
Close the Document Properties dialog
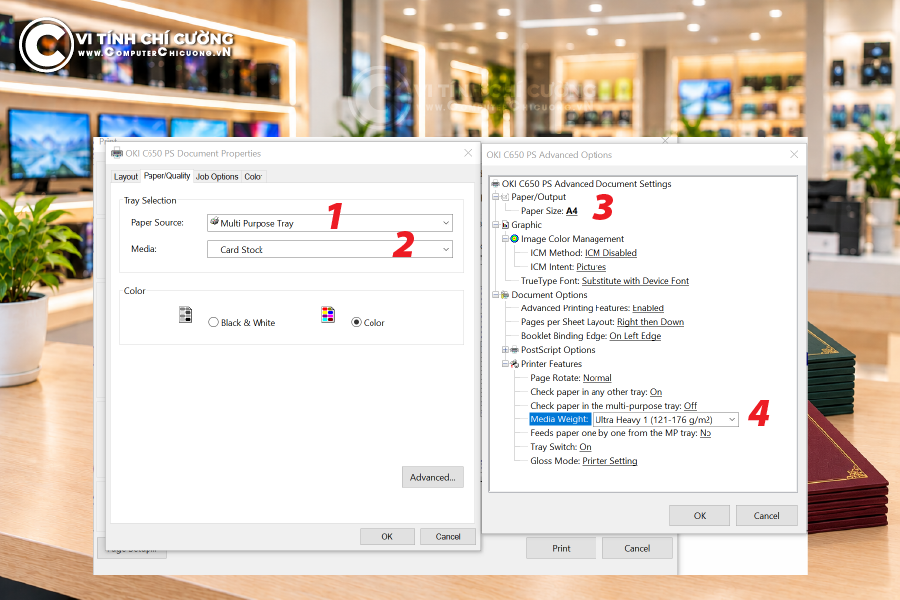468,153
